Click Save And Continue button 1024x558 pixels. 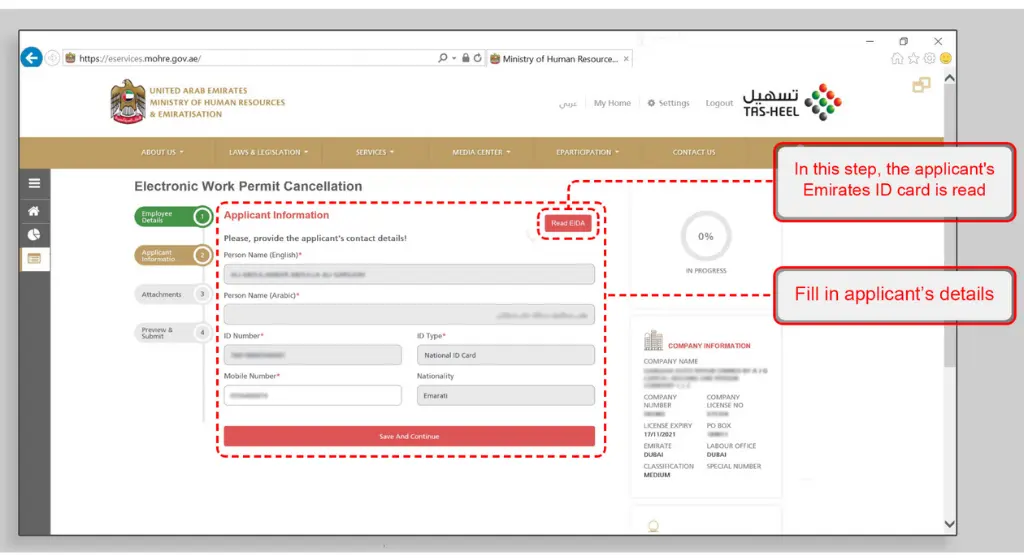[409, 436]
